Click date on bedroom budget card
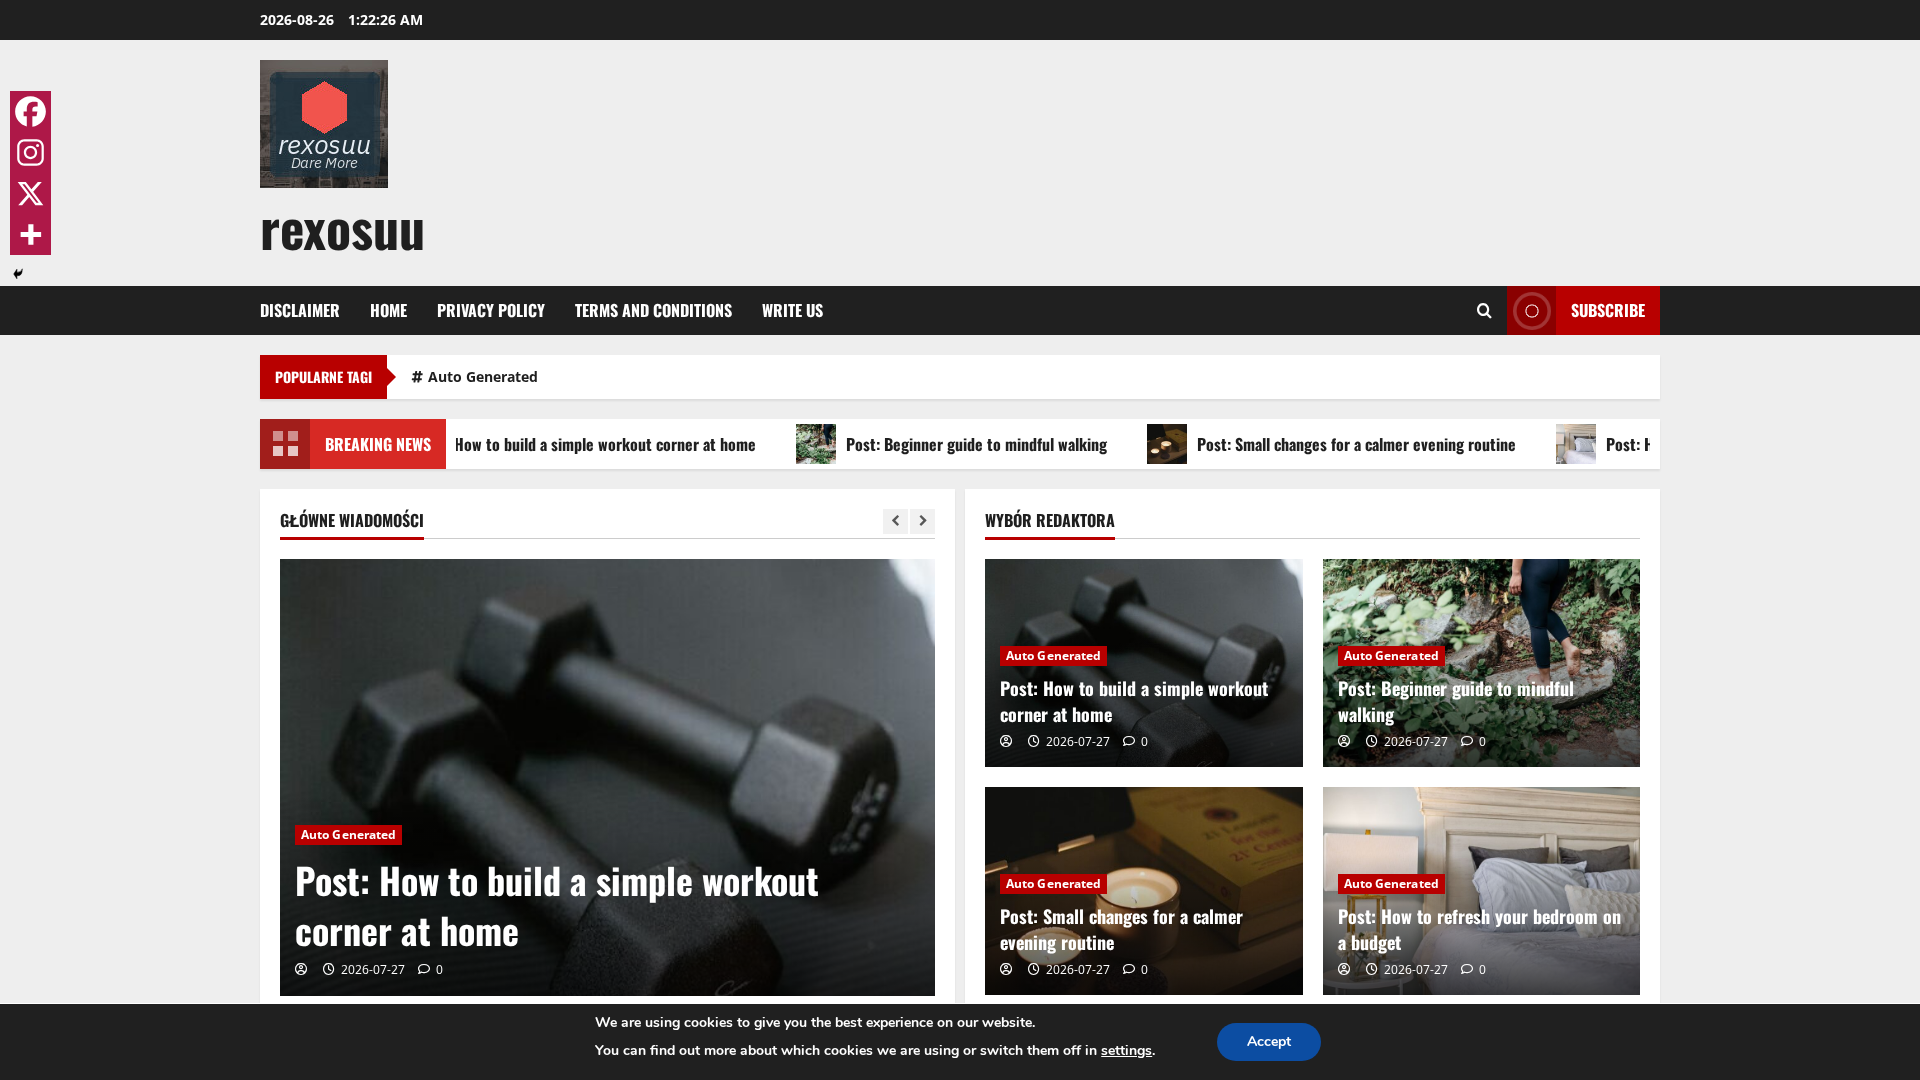This screenshot has width=1920, height=1080. coord(1415,969)
